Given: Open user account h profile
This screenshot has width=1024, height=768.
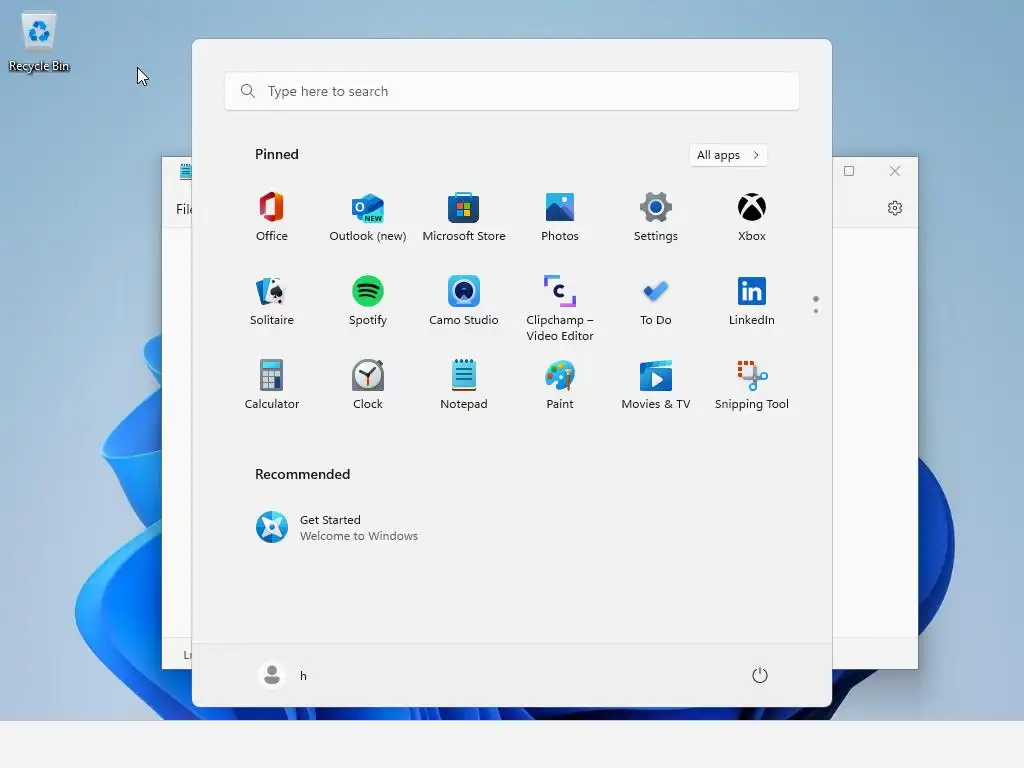Looking at the screenshot, I should pyautogui.click(x=283, y=675).
